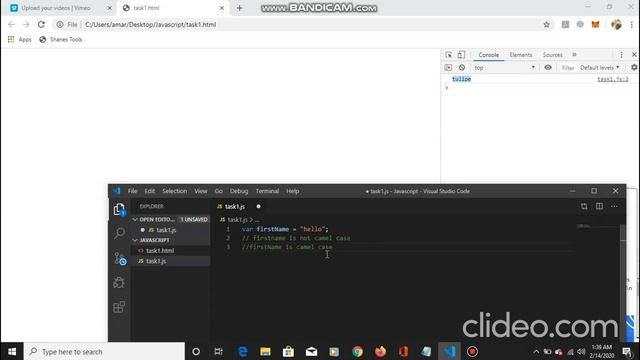Viewport: 640px width, 360px height.
Task: Open VS Code Terminal menu
Action: (267, 191)
